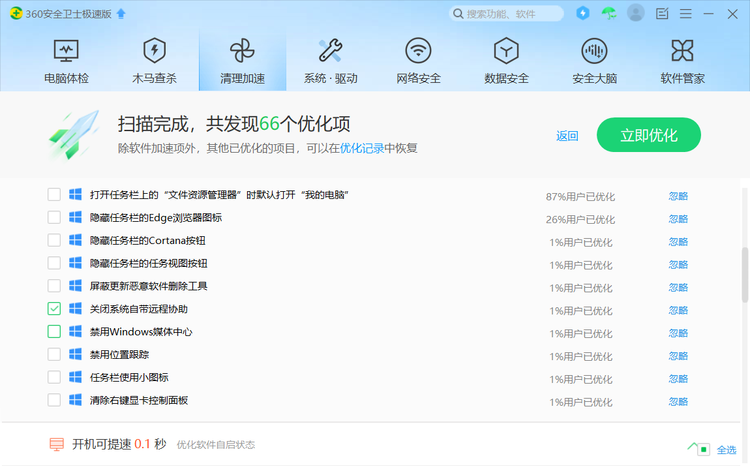Collapse the 开机可提速 section with chevron
This screenshot has height=473, width=750.
click(692, 447)
